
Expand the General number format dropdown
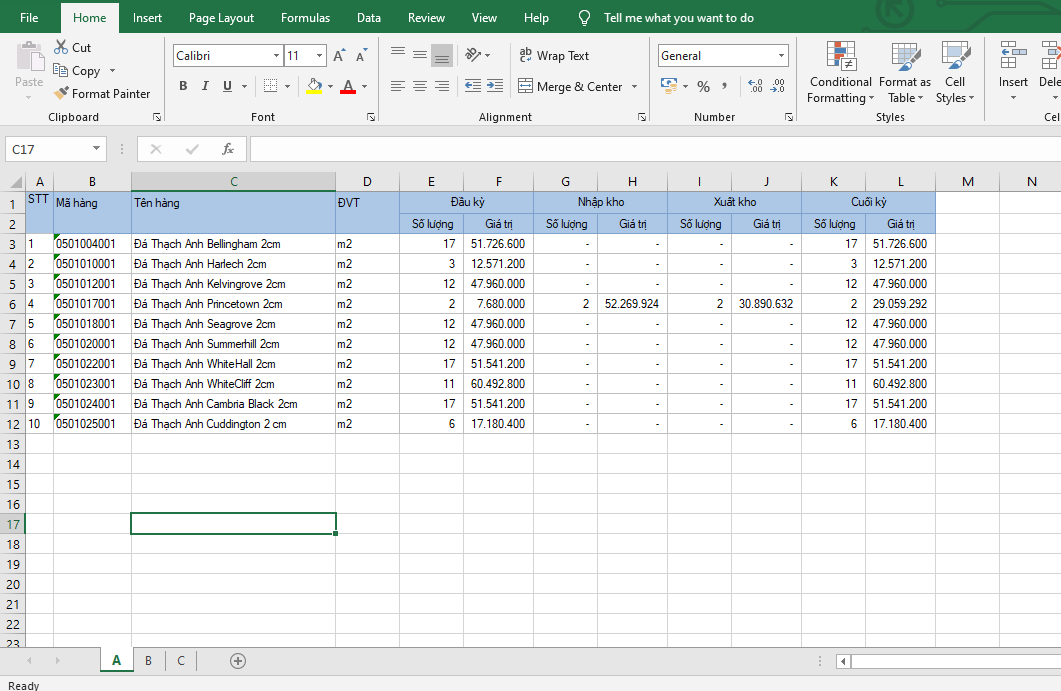click(781, 56)
